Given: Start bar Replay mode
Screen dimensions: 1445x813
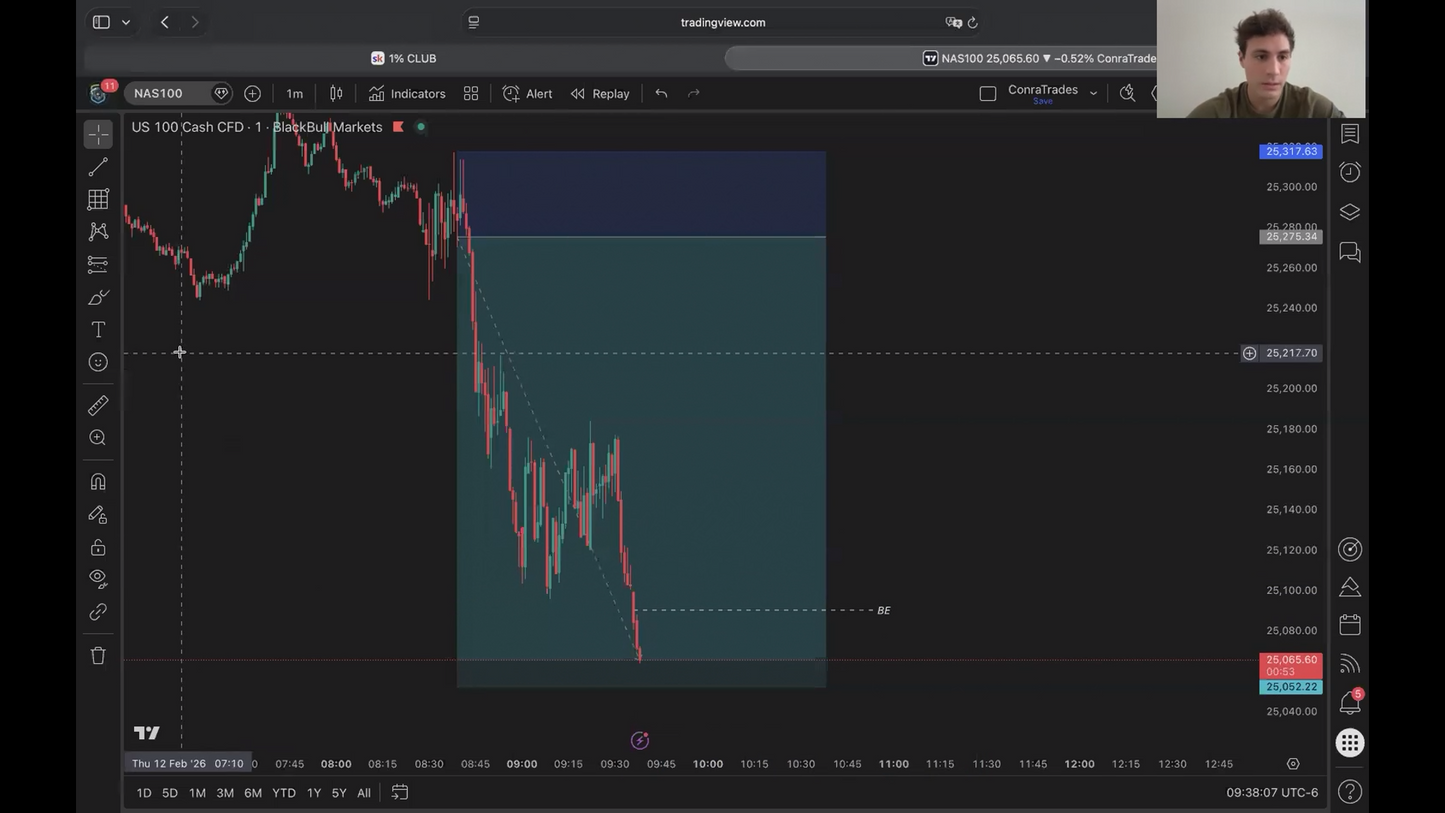Looking at the screenshot, I should (x=600, y=93).
